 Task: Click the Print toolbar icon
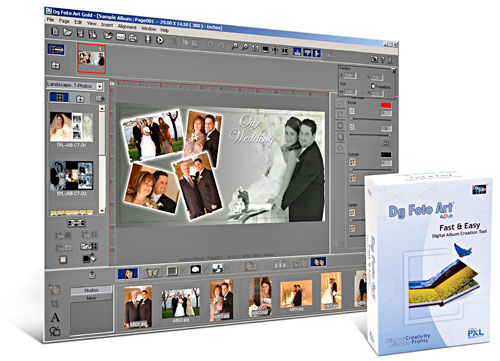coord(133,38)
